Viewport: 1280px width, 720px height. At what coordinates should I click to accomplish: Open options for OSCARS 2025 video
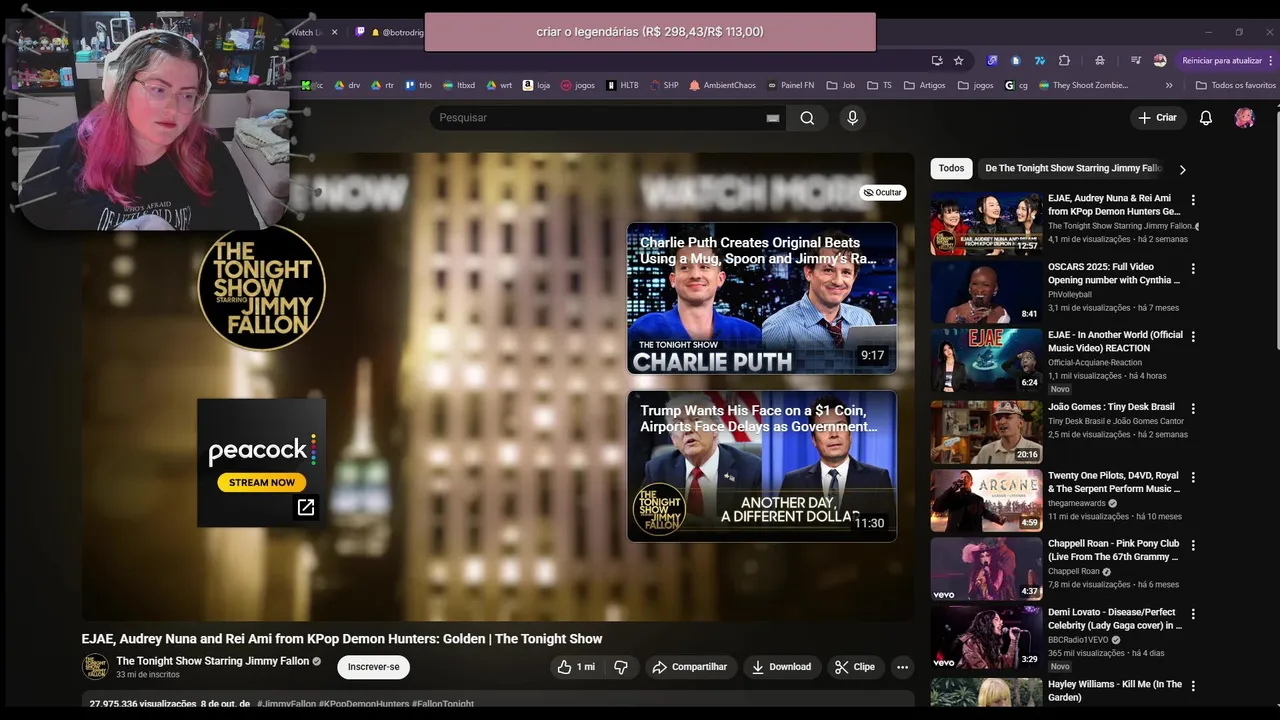[x=1193, y=269]
